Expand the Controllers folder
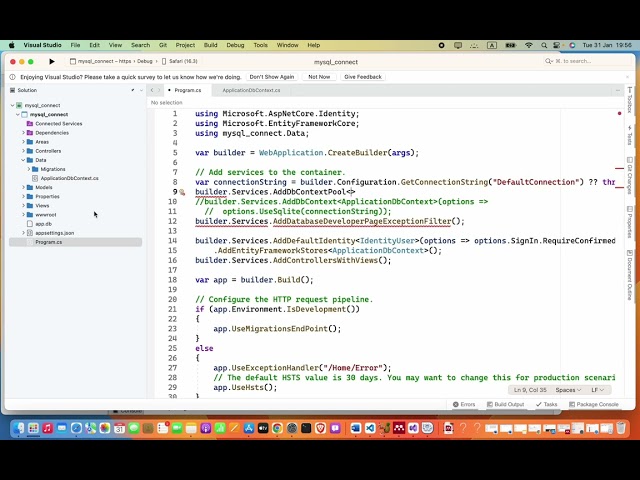640x480 pixels. 23,151
